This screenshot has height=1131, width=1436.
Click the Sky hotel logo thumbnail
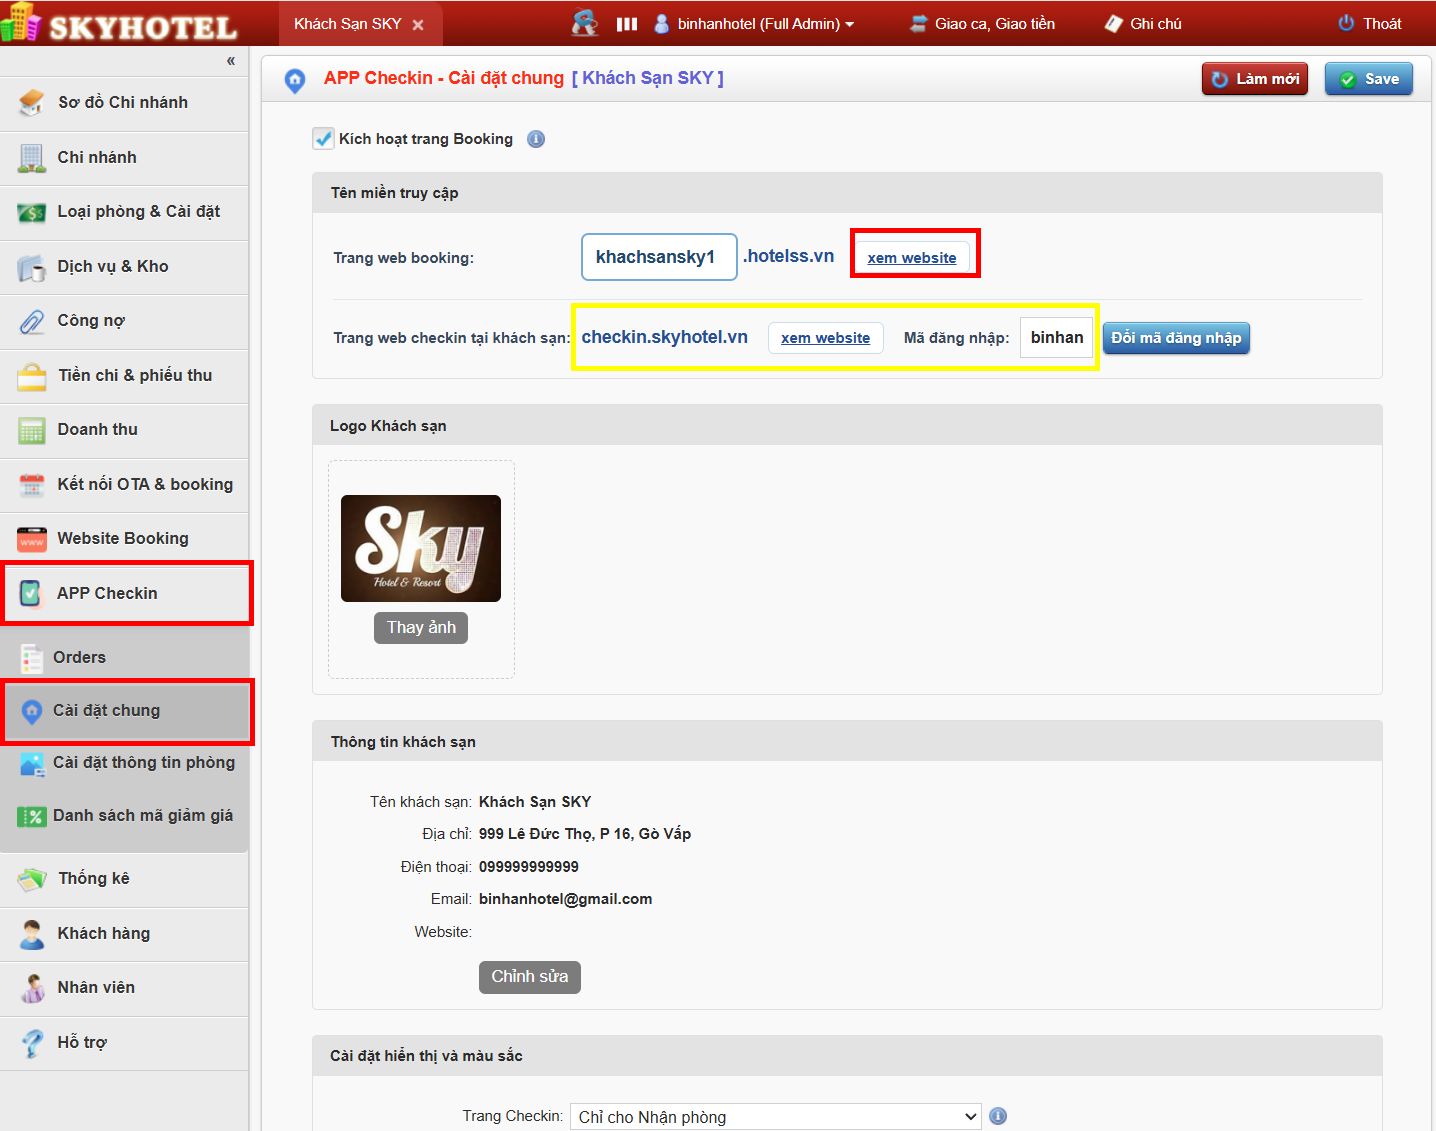pyautogui.click(x=421, y=548)
